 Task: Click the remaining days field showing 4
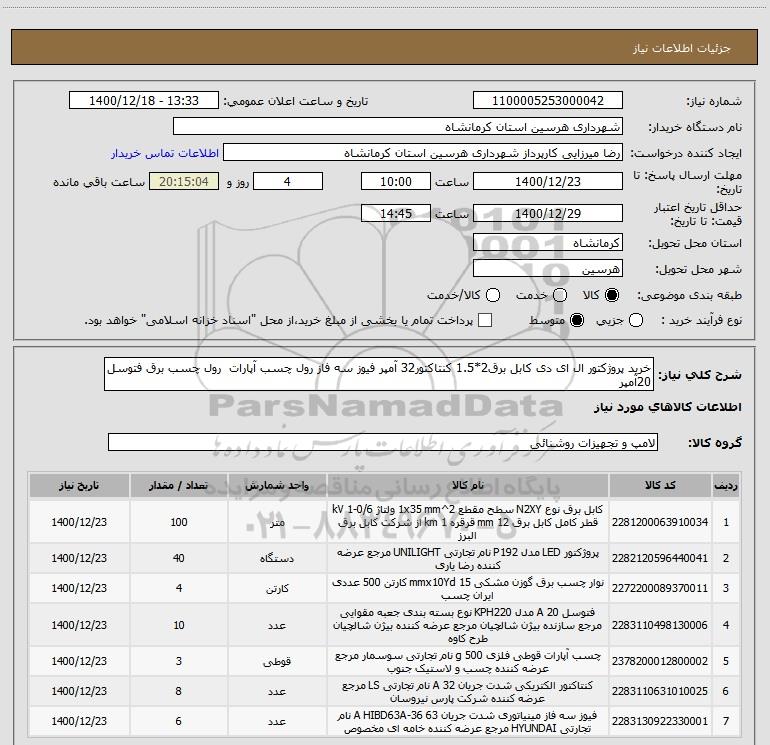(x=288, y=181)
